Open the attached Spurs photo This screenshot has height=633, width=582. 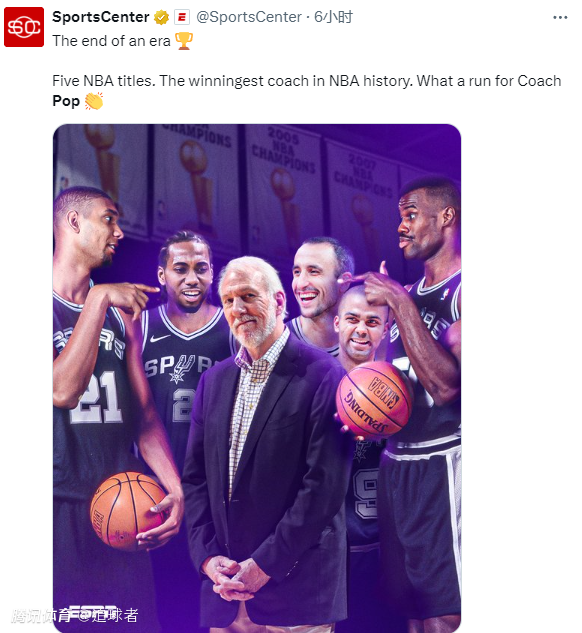pos(257,378)
